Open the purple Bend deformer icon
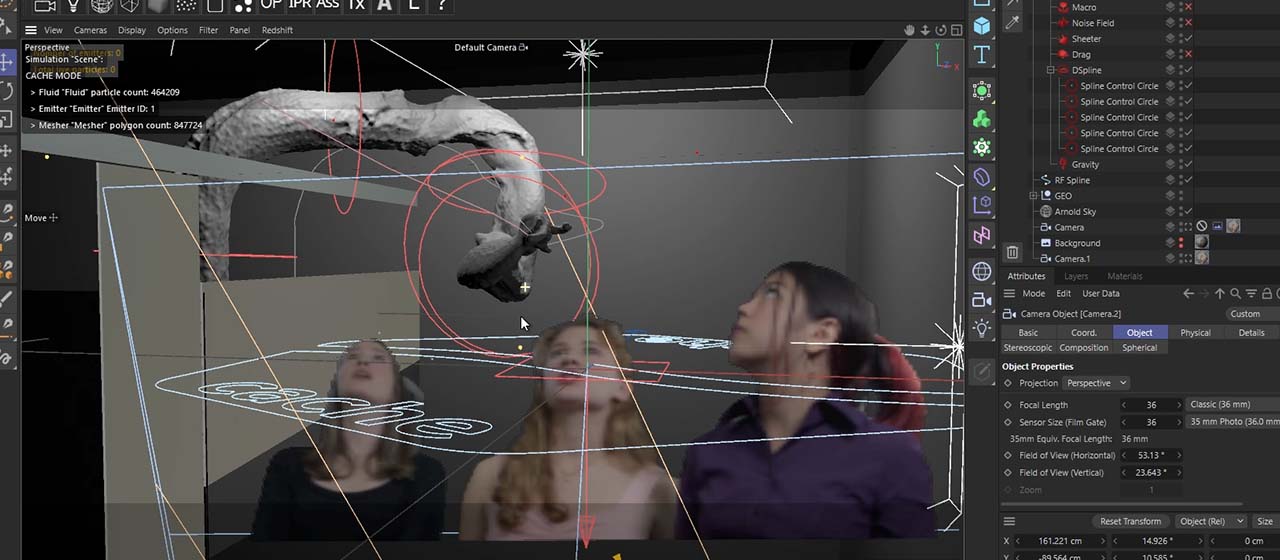 (x=982, y=178)
